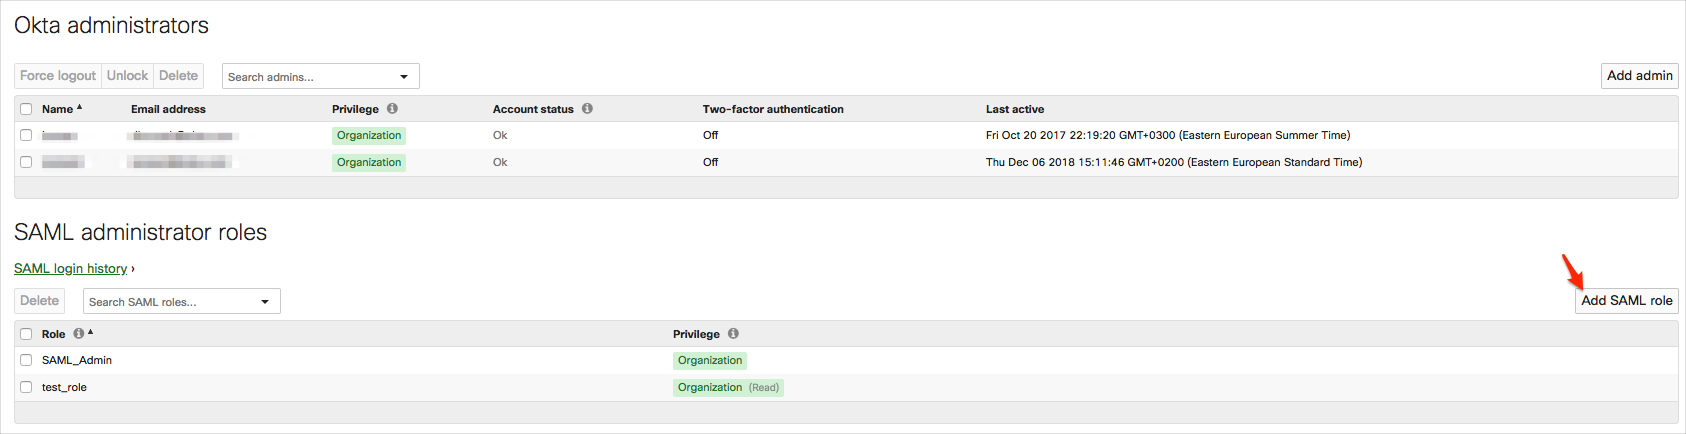1686x434 pixels.
Task: Click the Unlock button
Action: (127, 76)
